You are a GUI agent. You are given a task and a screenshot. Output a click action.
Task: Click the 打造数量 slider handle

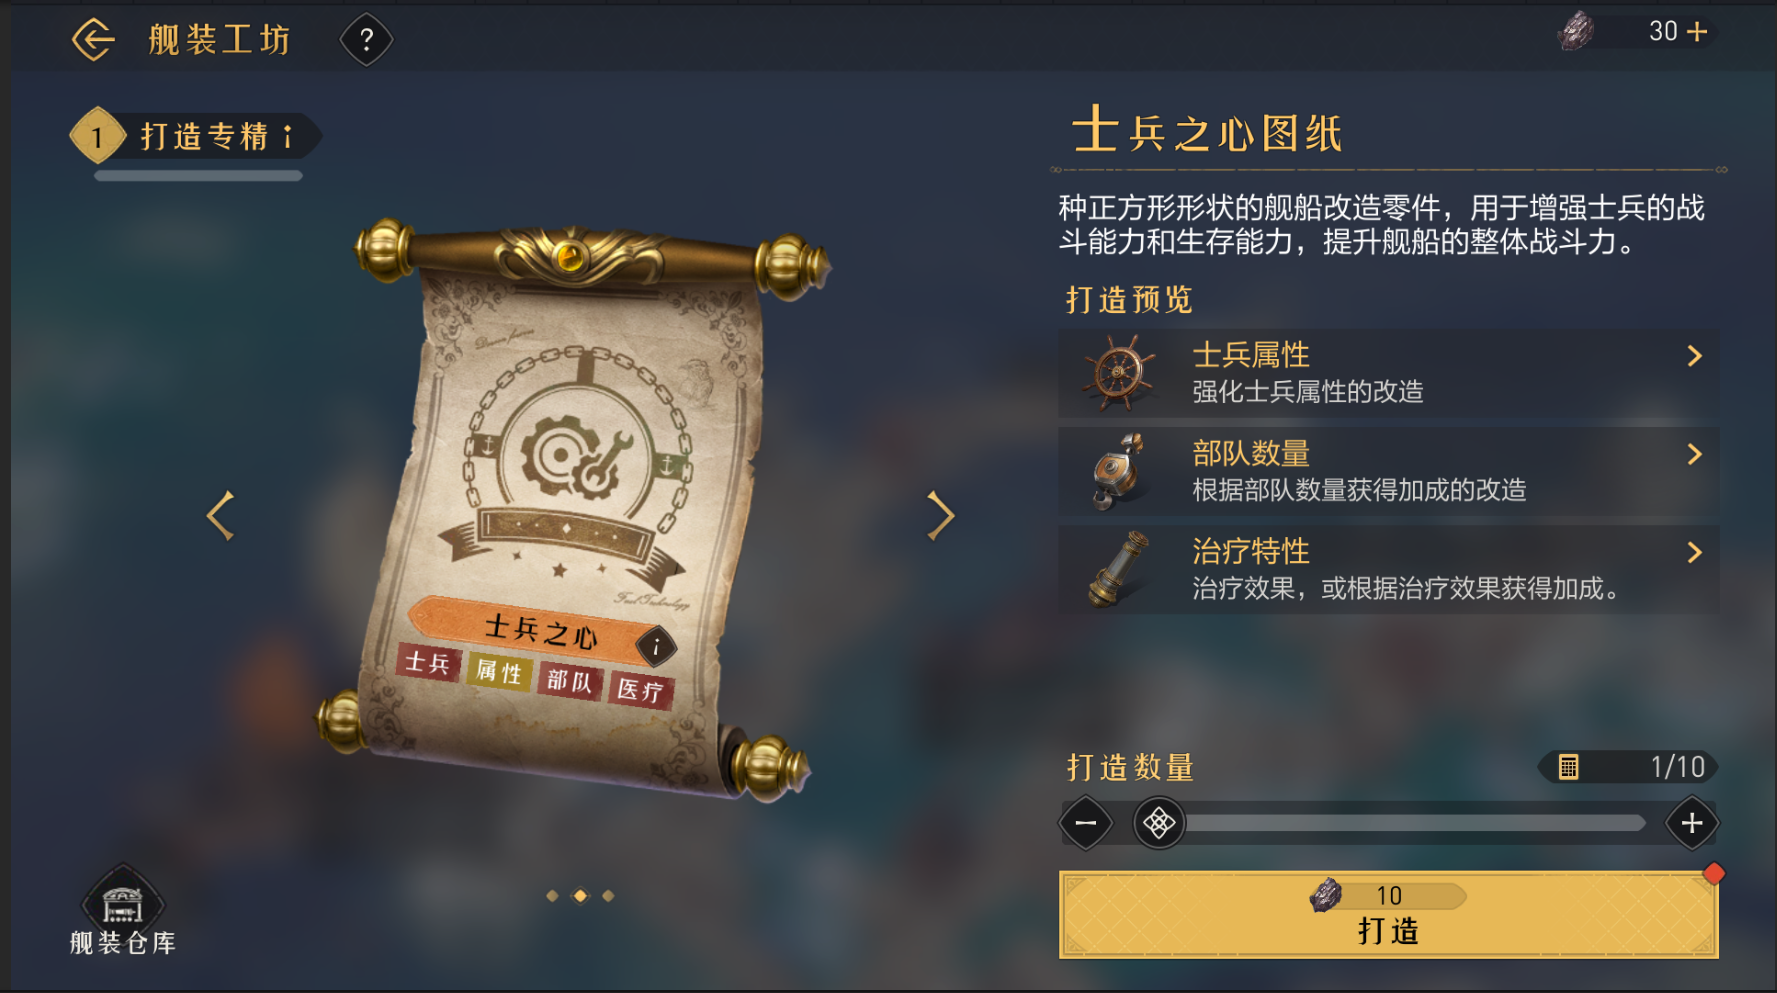pyautogui.click(x=1159, y=823)
